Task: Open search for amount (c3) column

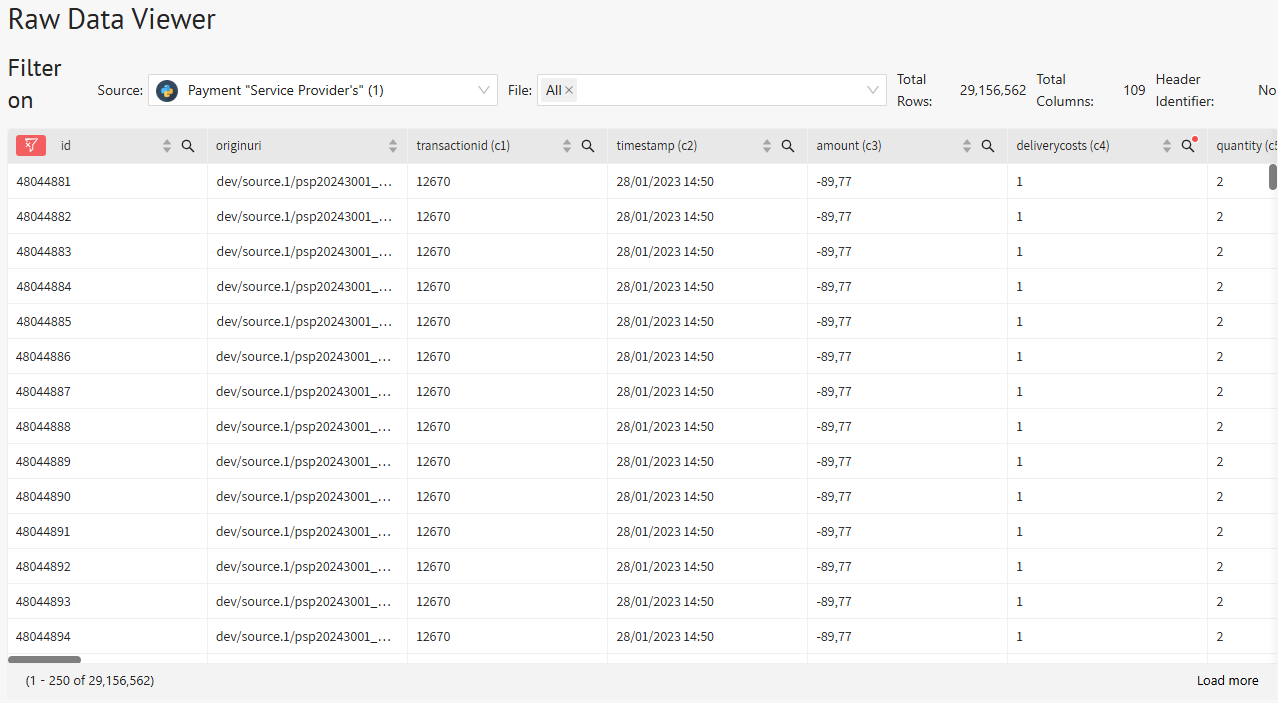Action: coord(988,146)
